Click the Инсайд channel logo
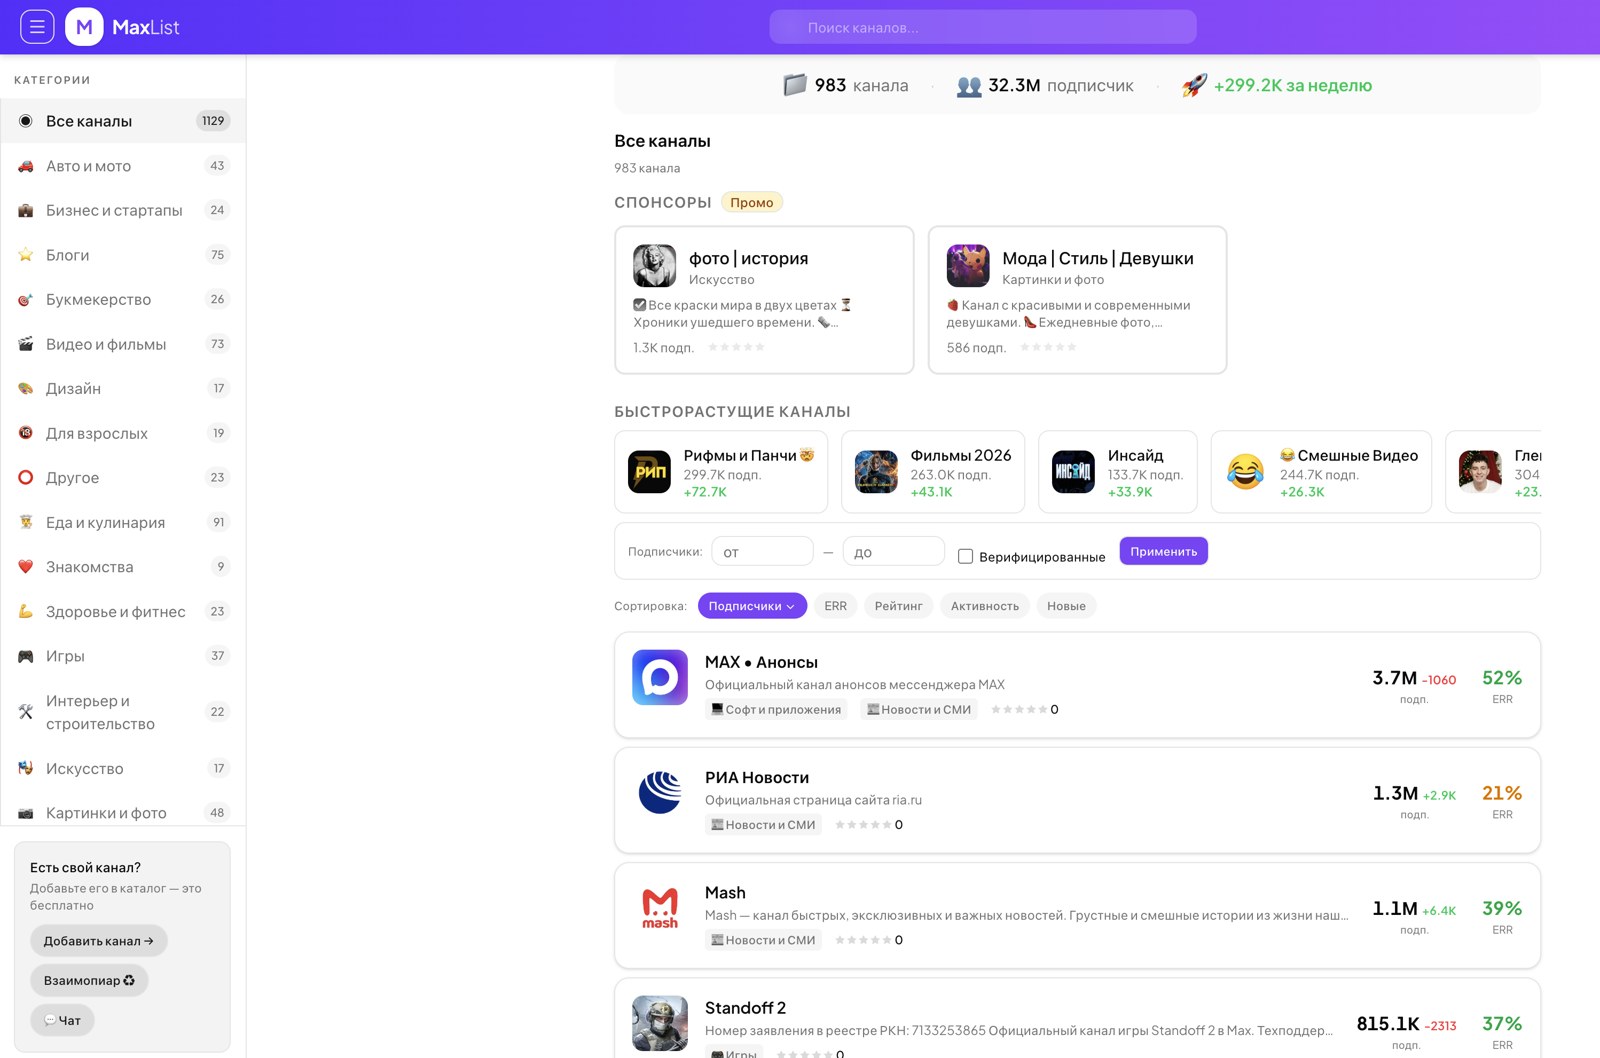This screenshot has height=1058, width=1600. tap(1073, 472)
